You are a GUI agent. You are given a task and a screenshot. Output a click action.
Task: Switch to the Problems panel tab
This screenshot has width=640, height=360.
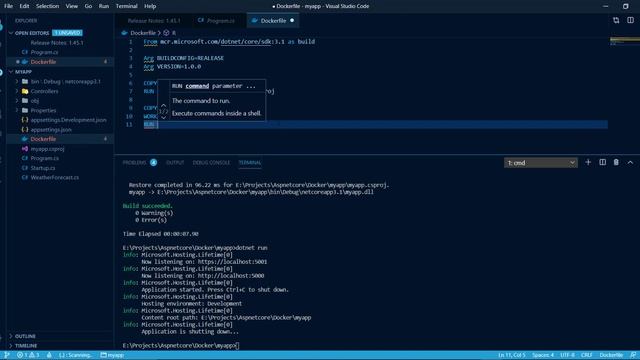134,163
